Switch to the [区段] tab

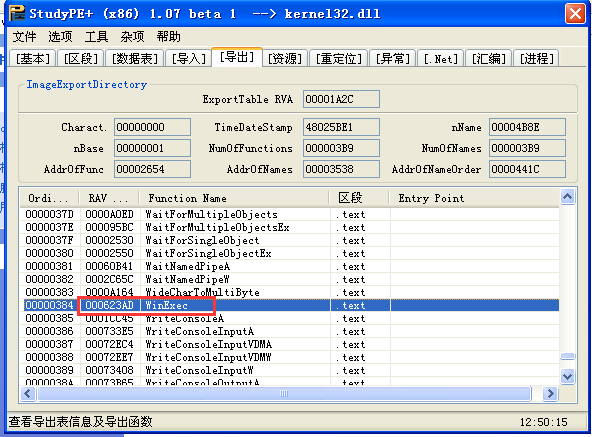[81, 59]
